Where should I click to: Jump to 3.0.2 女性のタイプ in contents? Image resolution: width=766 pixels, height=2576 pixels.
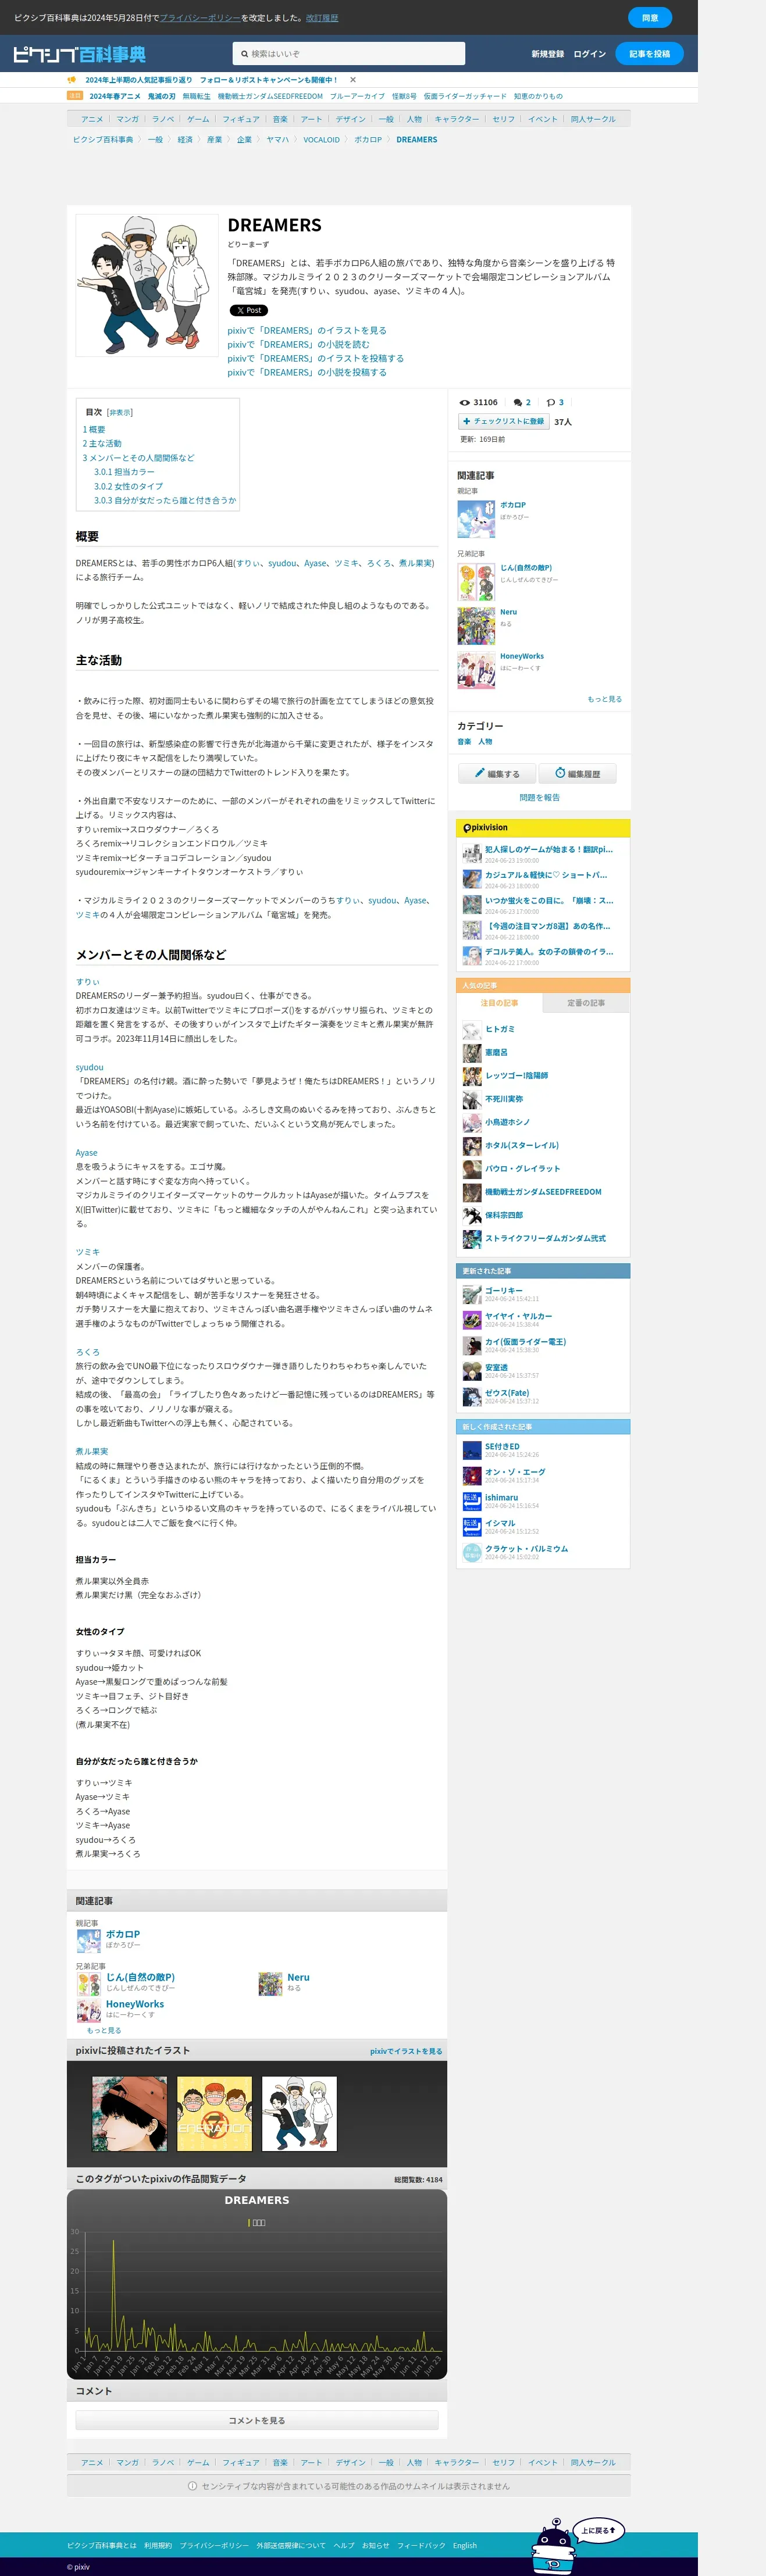[128, 486]
